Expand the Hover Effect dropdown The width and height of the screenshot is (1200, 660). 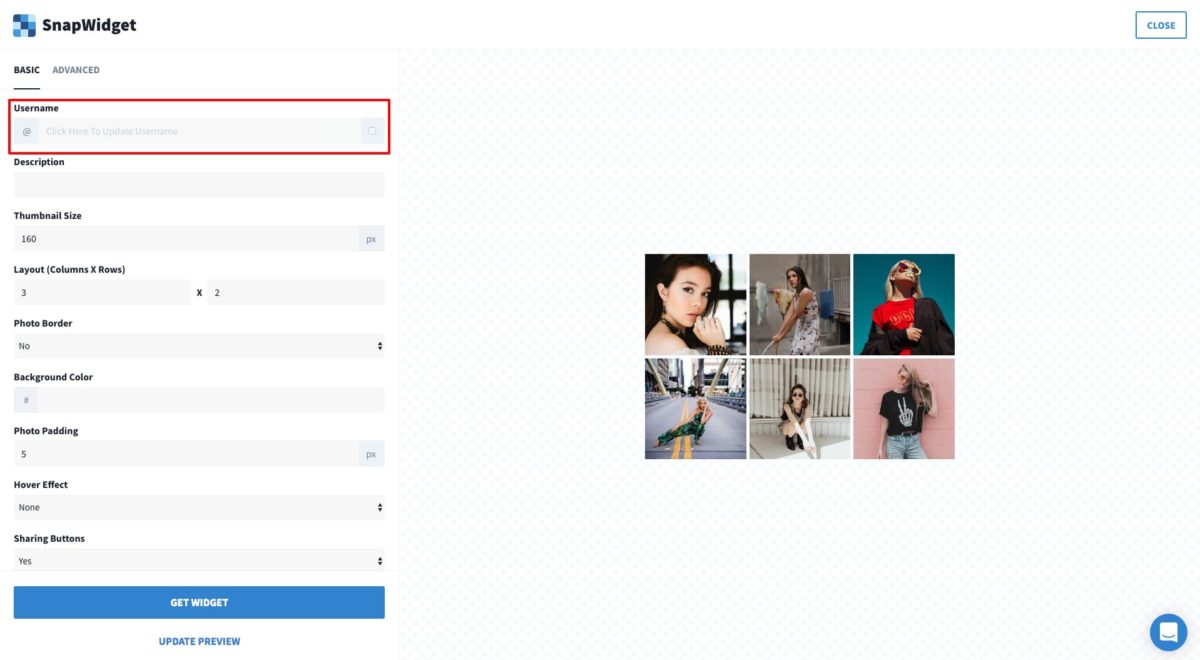(199, 507)
